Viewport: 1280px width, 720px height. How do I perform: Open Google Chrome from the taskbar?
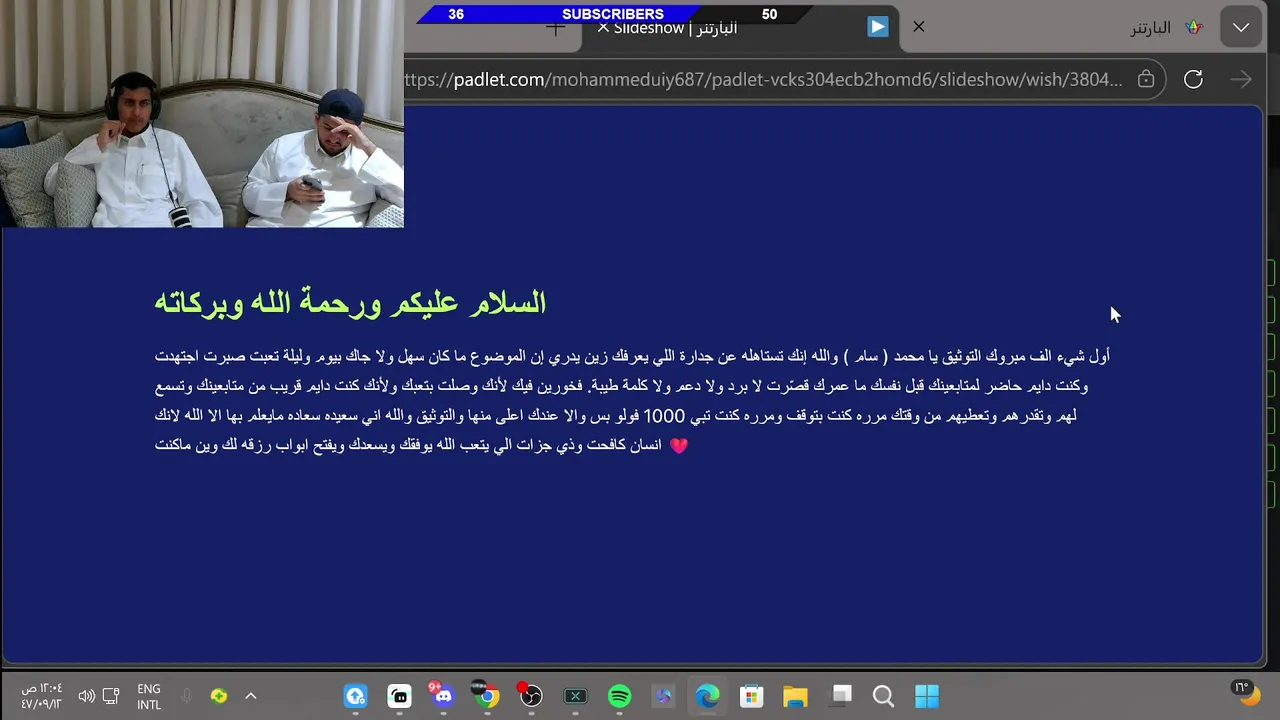(x=487, y=696)
